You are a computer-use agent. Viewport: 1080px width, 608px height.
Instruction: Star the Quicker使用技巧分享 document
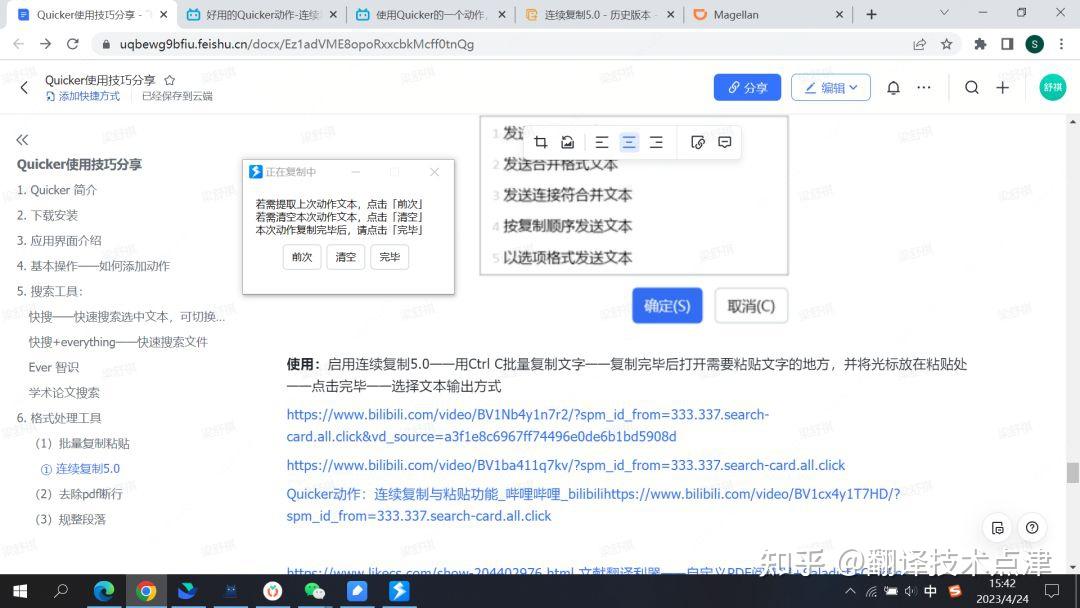[x=169, y=80]
